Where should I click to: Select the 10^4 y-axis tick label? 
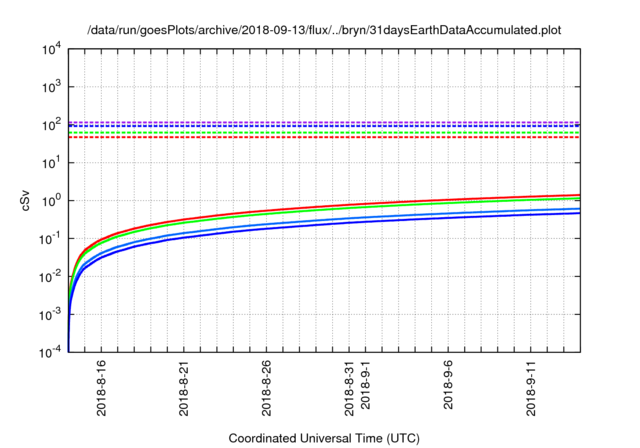click(x=51, y=49)
